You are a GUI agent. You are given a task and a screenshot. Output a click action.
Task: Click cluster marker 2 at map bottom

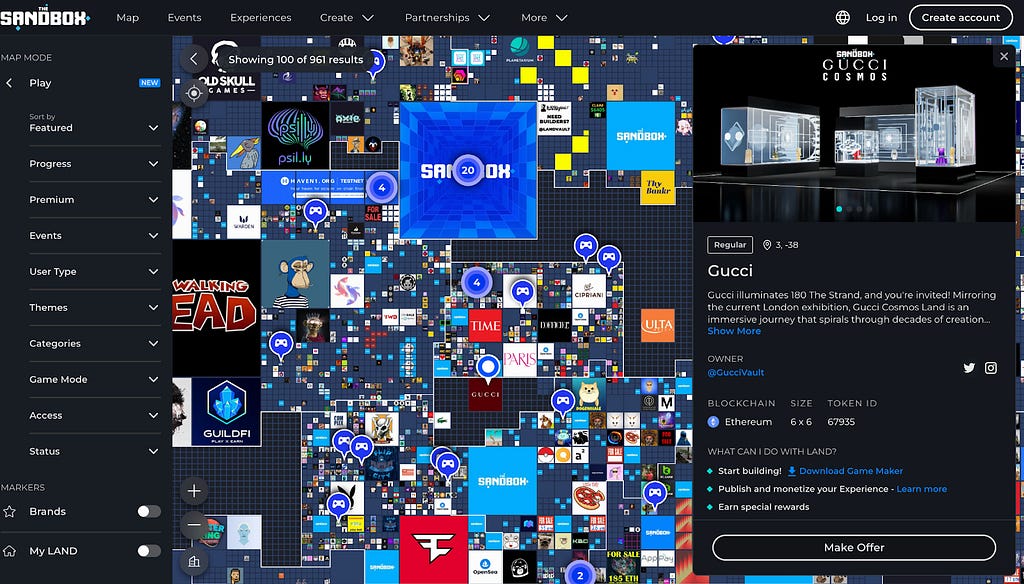[x=579, y=575]
